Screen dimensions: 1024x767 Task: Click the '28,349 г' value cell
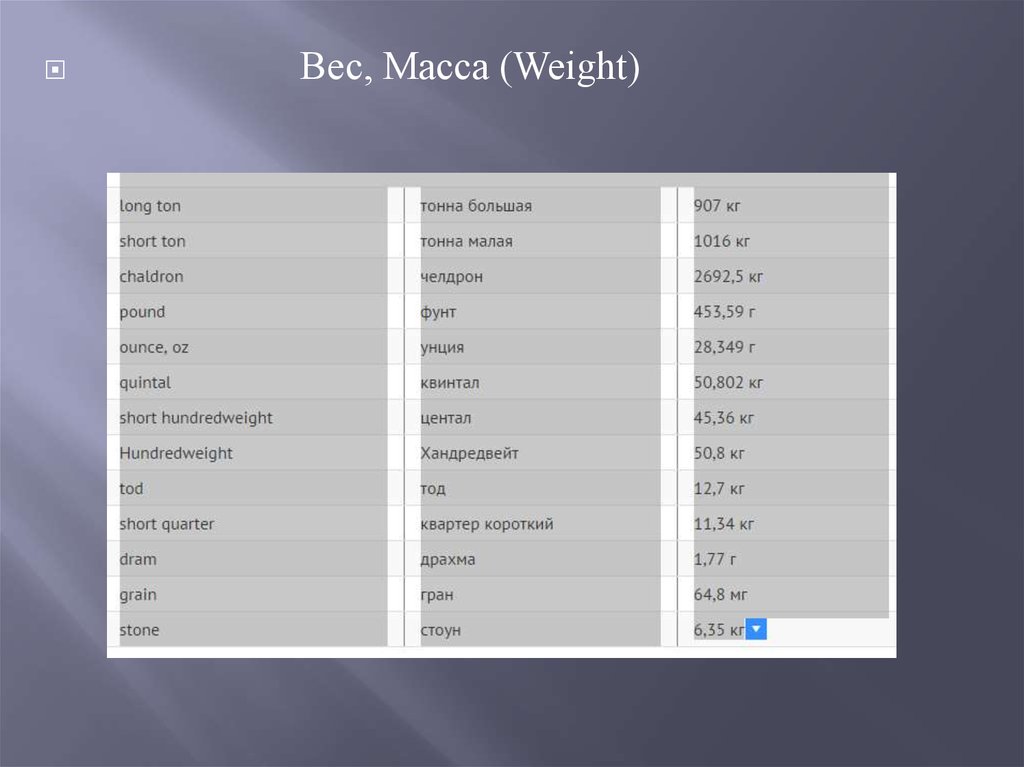724,347
